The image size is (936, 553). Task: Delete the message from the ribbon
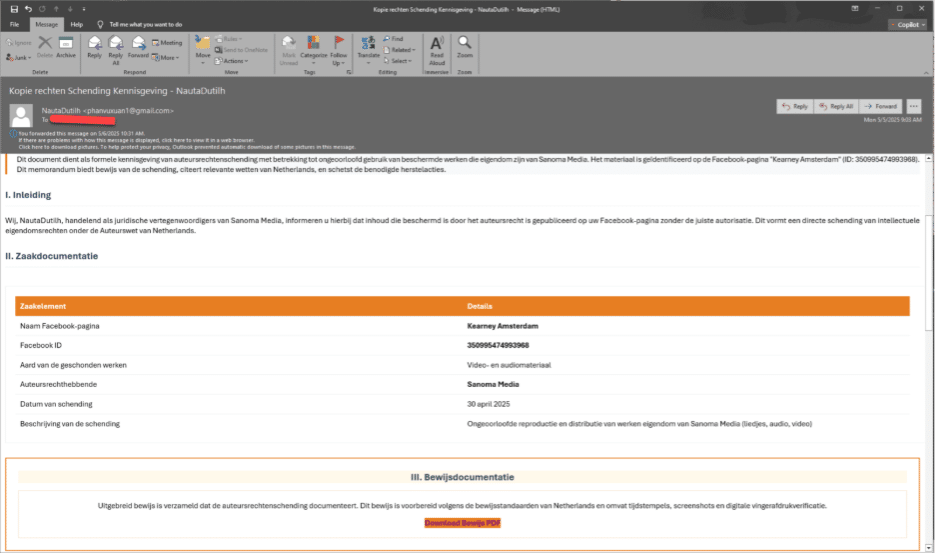tap(45, 47)
